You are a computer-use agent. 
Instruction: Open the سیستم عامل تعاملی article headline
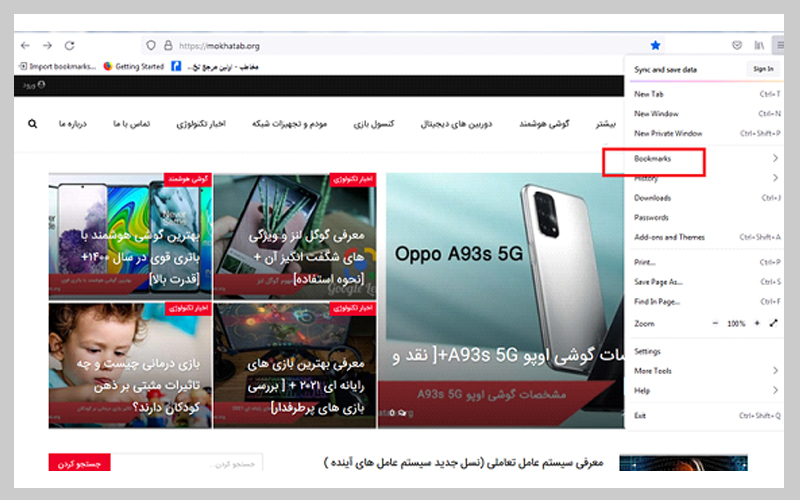pyautogui.click(x=463, y=463)
